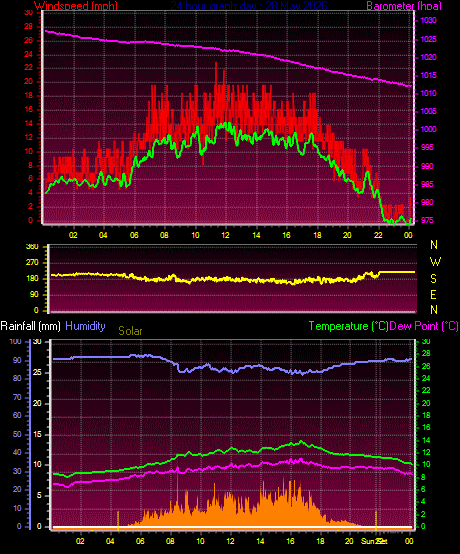Viewport: 460px width, 554px height.
Task: Click the 1015 value on the barometer axis
Action: pos(428,75)
